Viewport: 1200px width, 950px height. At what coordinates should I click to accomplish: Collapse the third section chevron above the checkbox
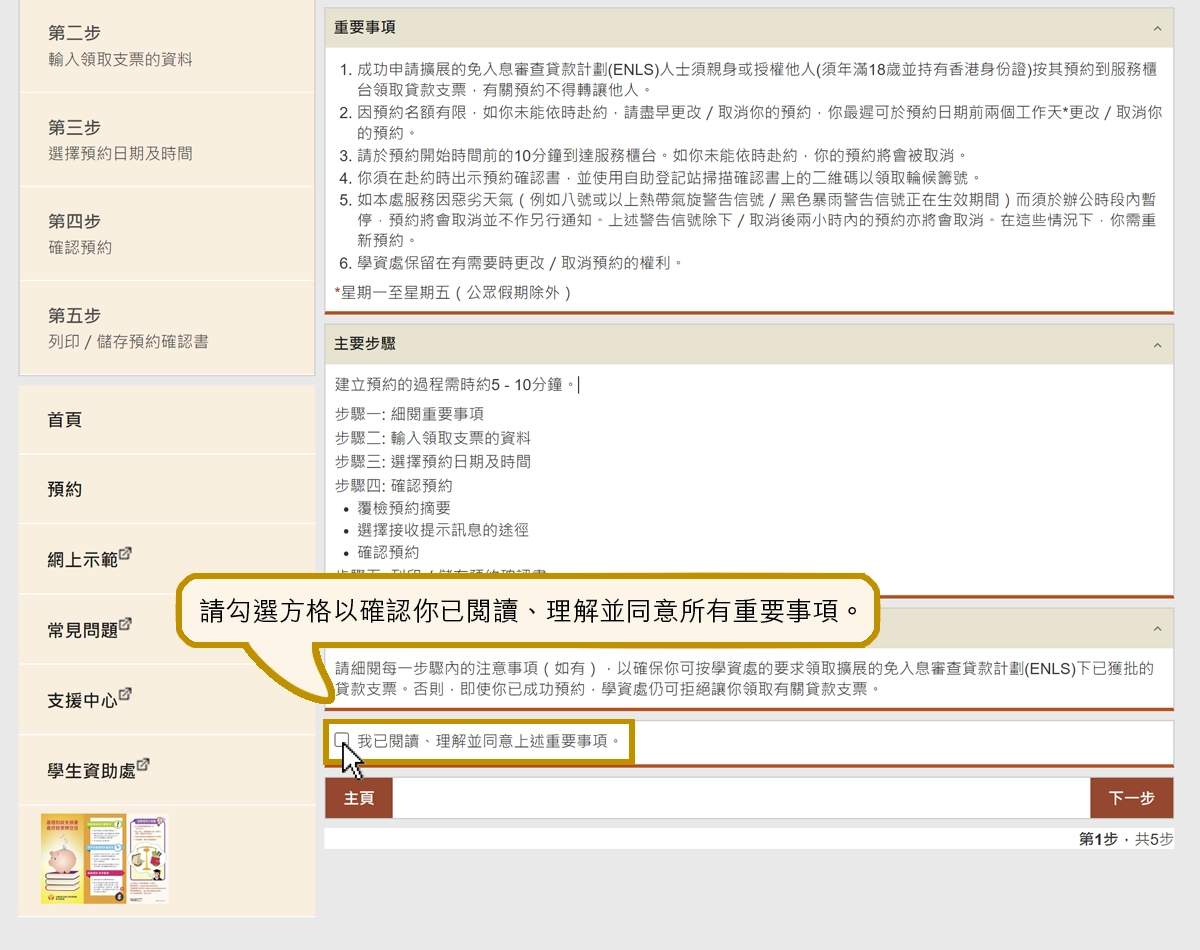point(1157,629)
